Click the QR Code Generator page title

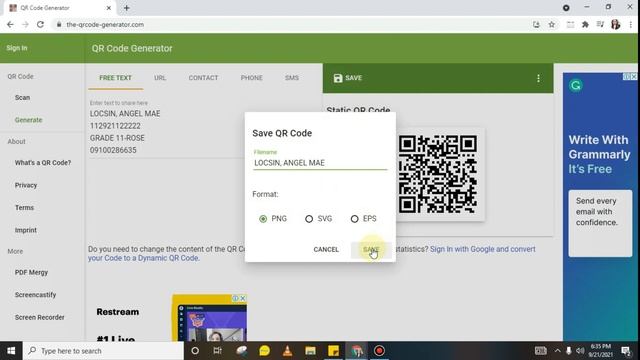pyautogui.click(x=132, y=48)
